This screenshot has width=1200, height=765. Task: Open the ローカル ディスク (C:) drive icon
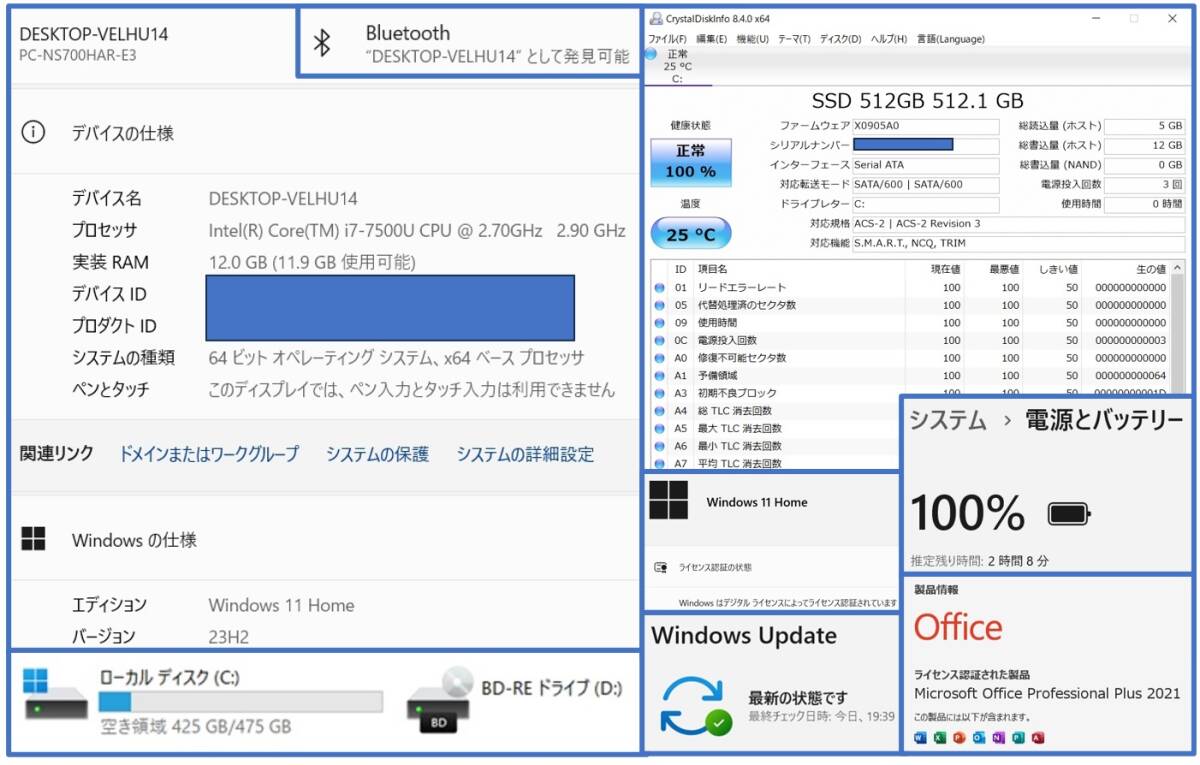pos(56,695)
